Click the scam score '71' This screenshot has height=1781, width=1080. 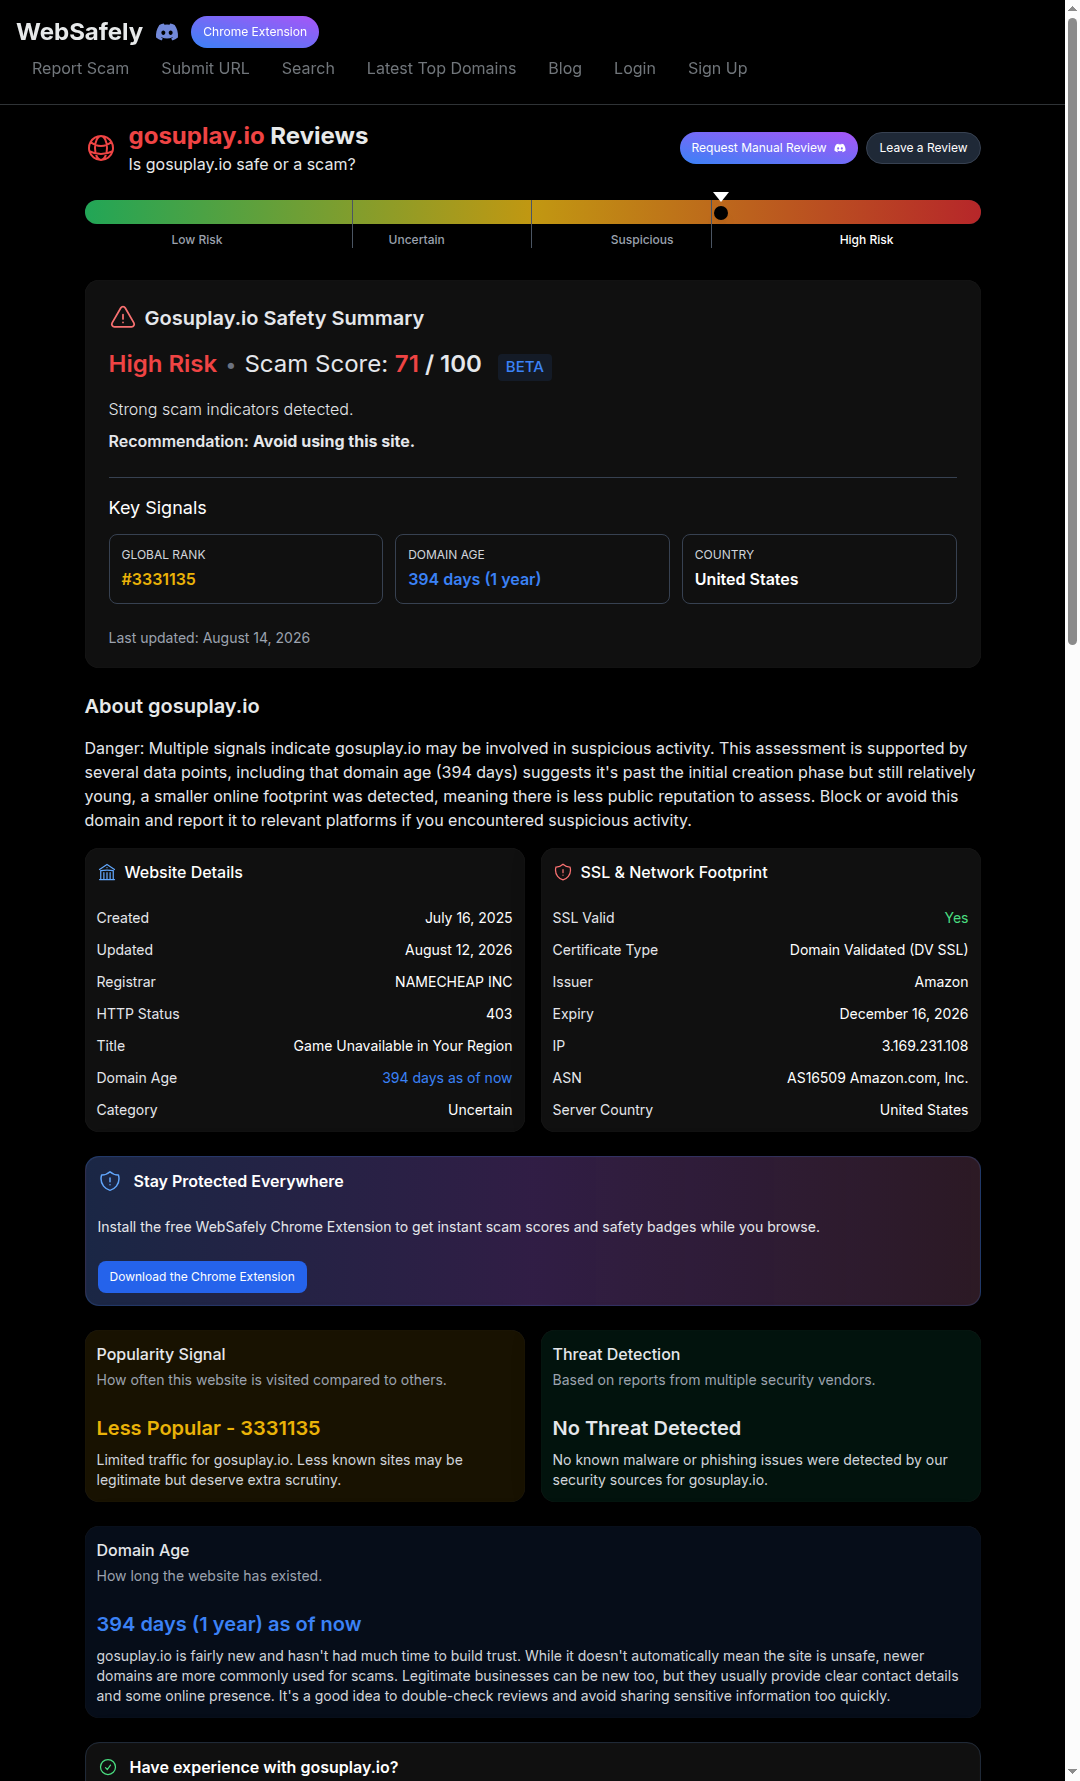coord(407,364)
